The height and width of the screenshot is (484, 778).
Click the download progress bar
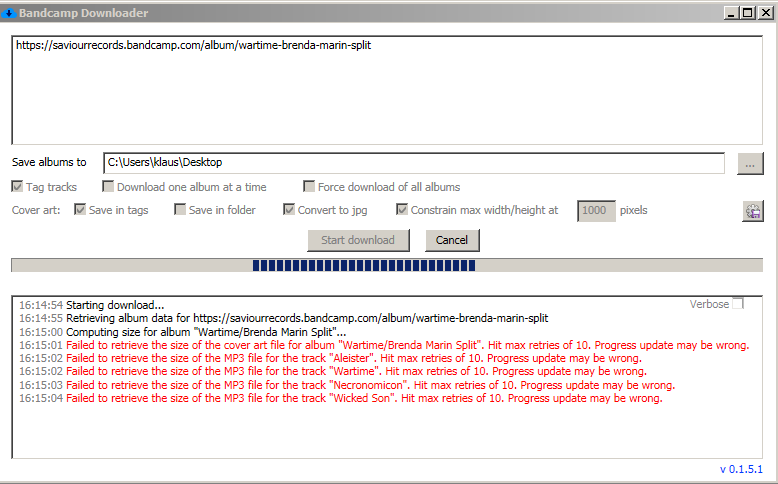tap(387, 266)
